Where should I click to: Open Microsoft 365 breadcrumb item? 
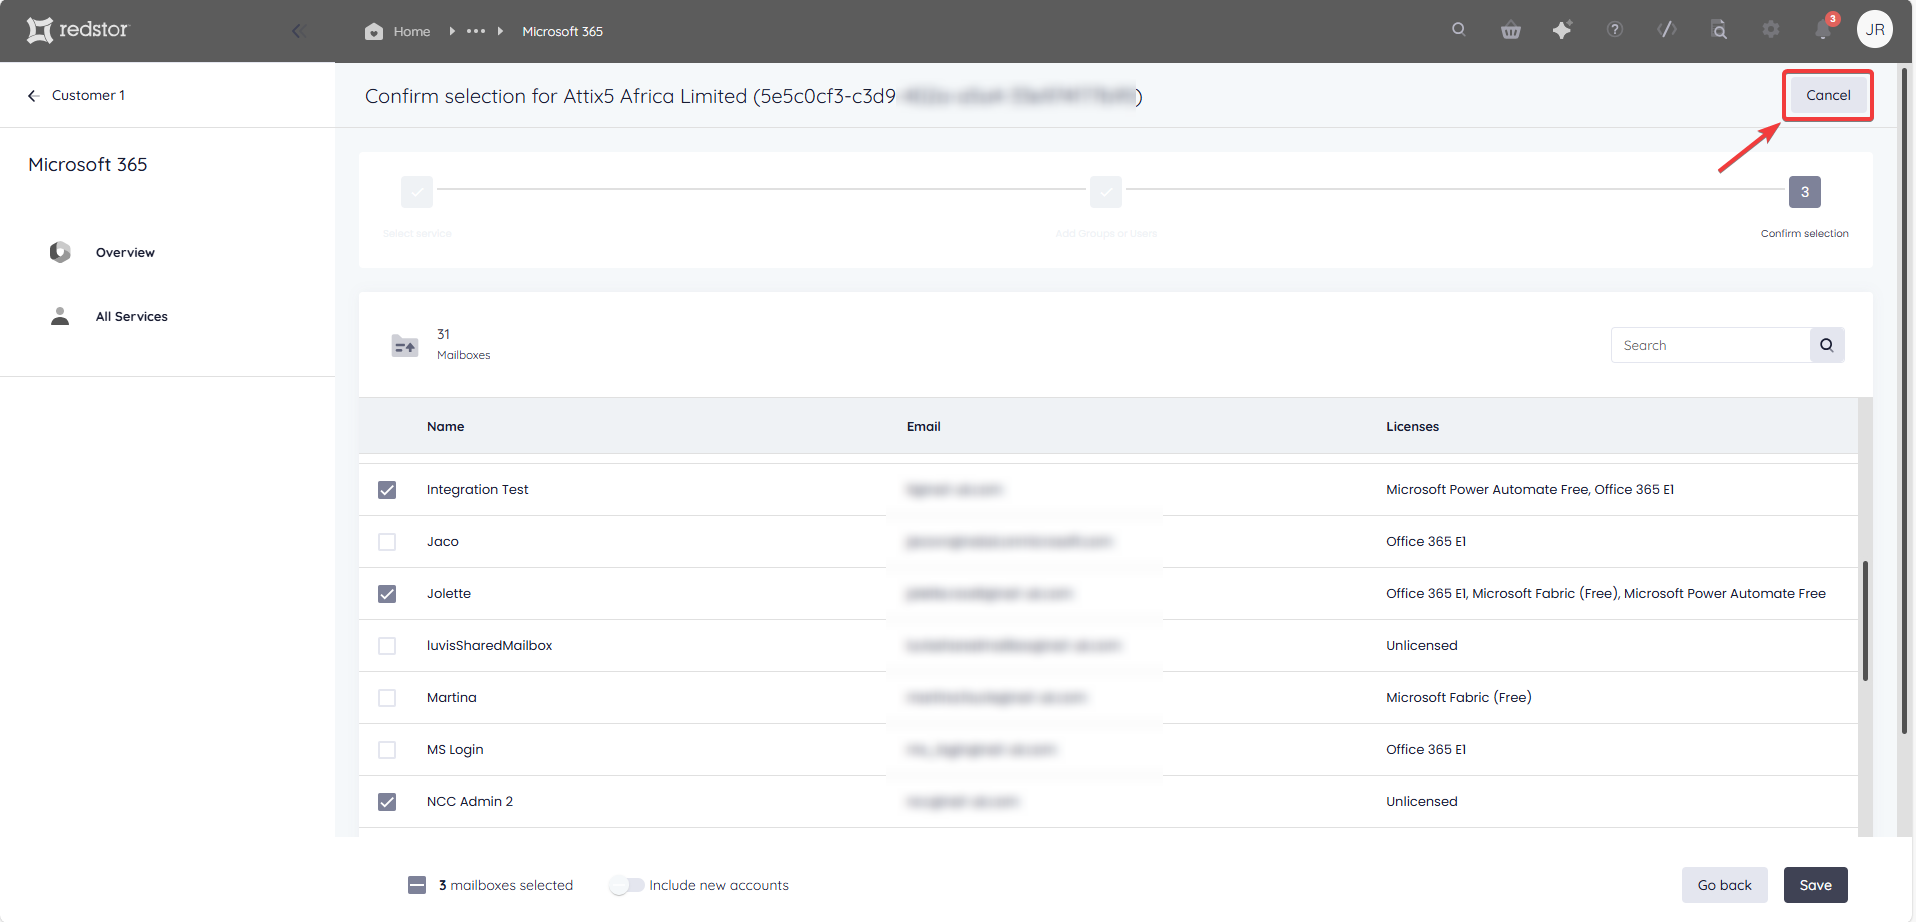[562, 31]
